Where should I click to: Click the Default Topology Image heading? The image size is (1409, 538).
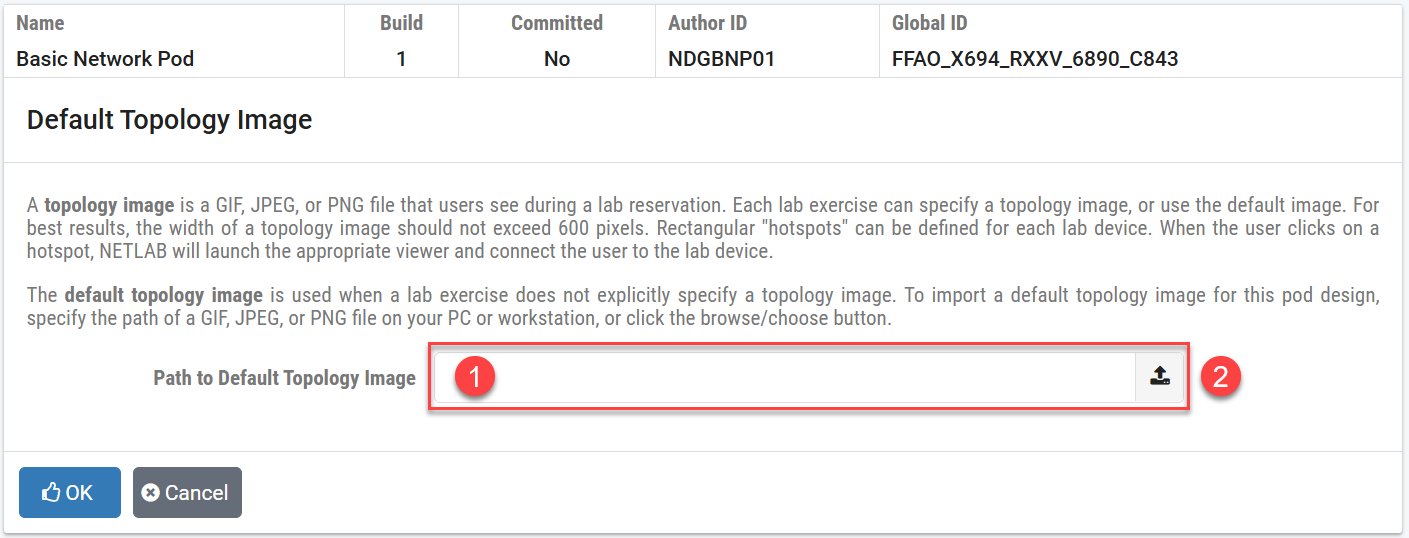tap(169, 121)
